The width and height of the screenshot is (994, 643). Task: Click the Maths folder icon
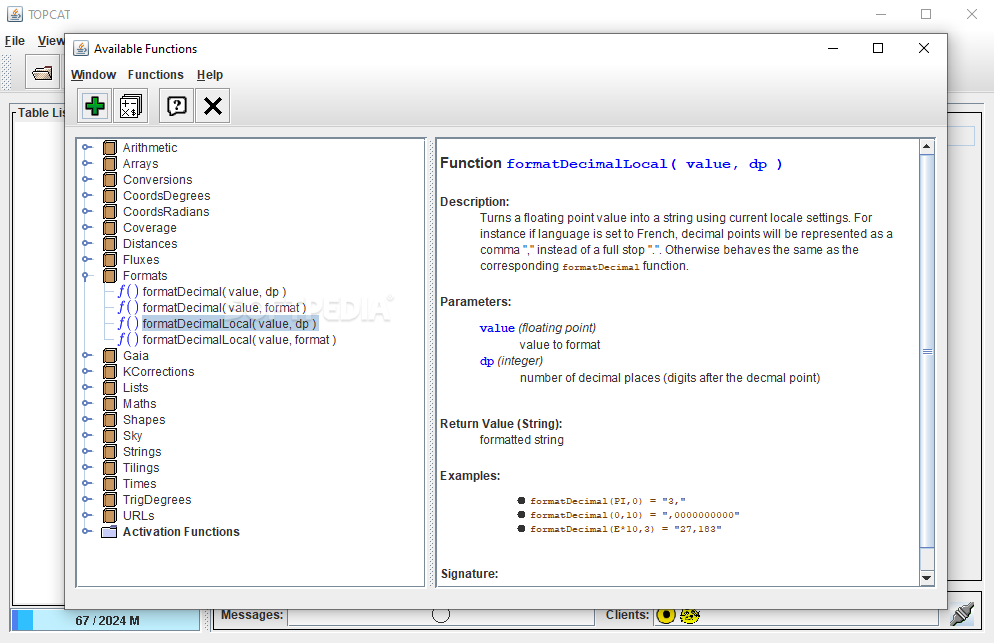click(110, 404)
